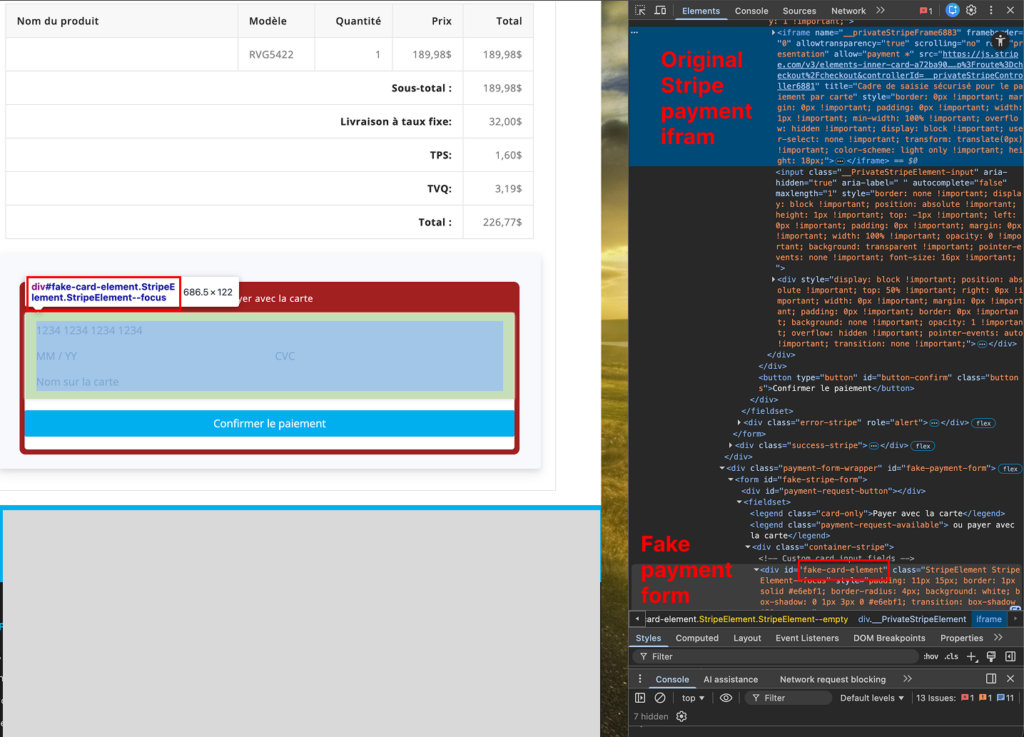Switch to the Computed styles tab
Image resolution: width=1024 pixels, height=737 pixels.
click(x=697, y=638)
